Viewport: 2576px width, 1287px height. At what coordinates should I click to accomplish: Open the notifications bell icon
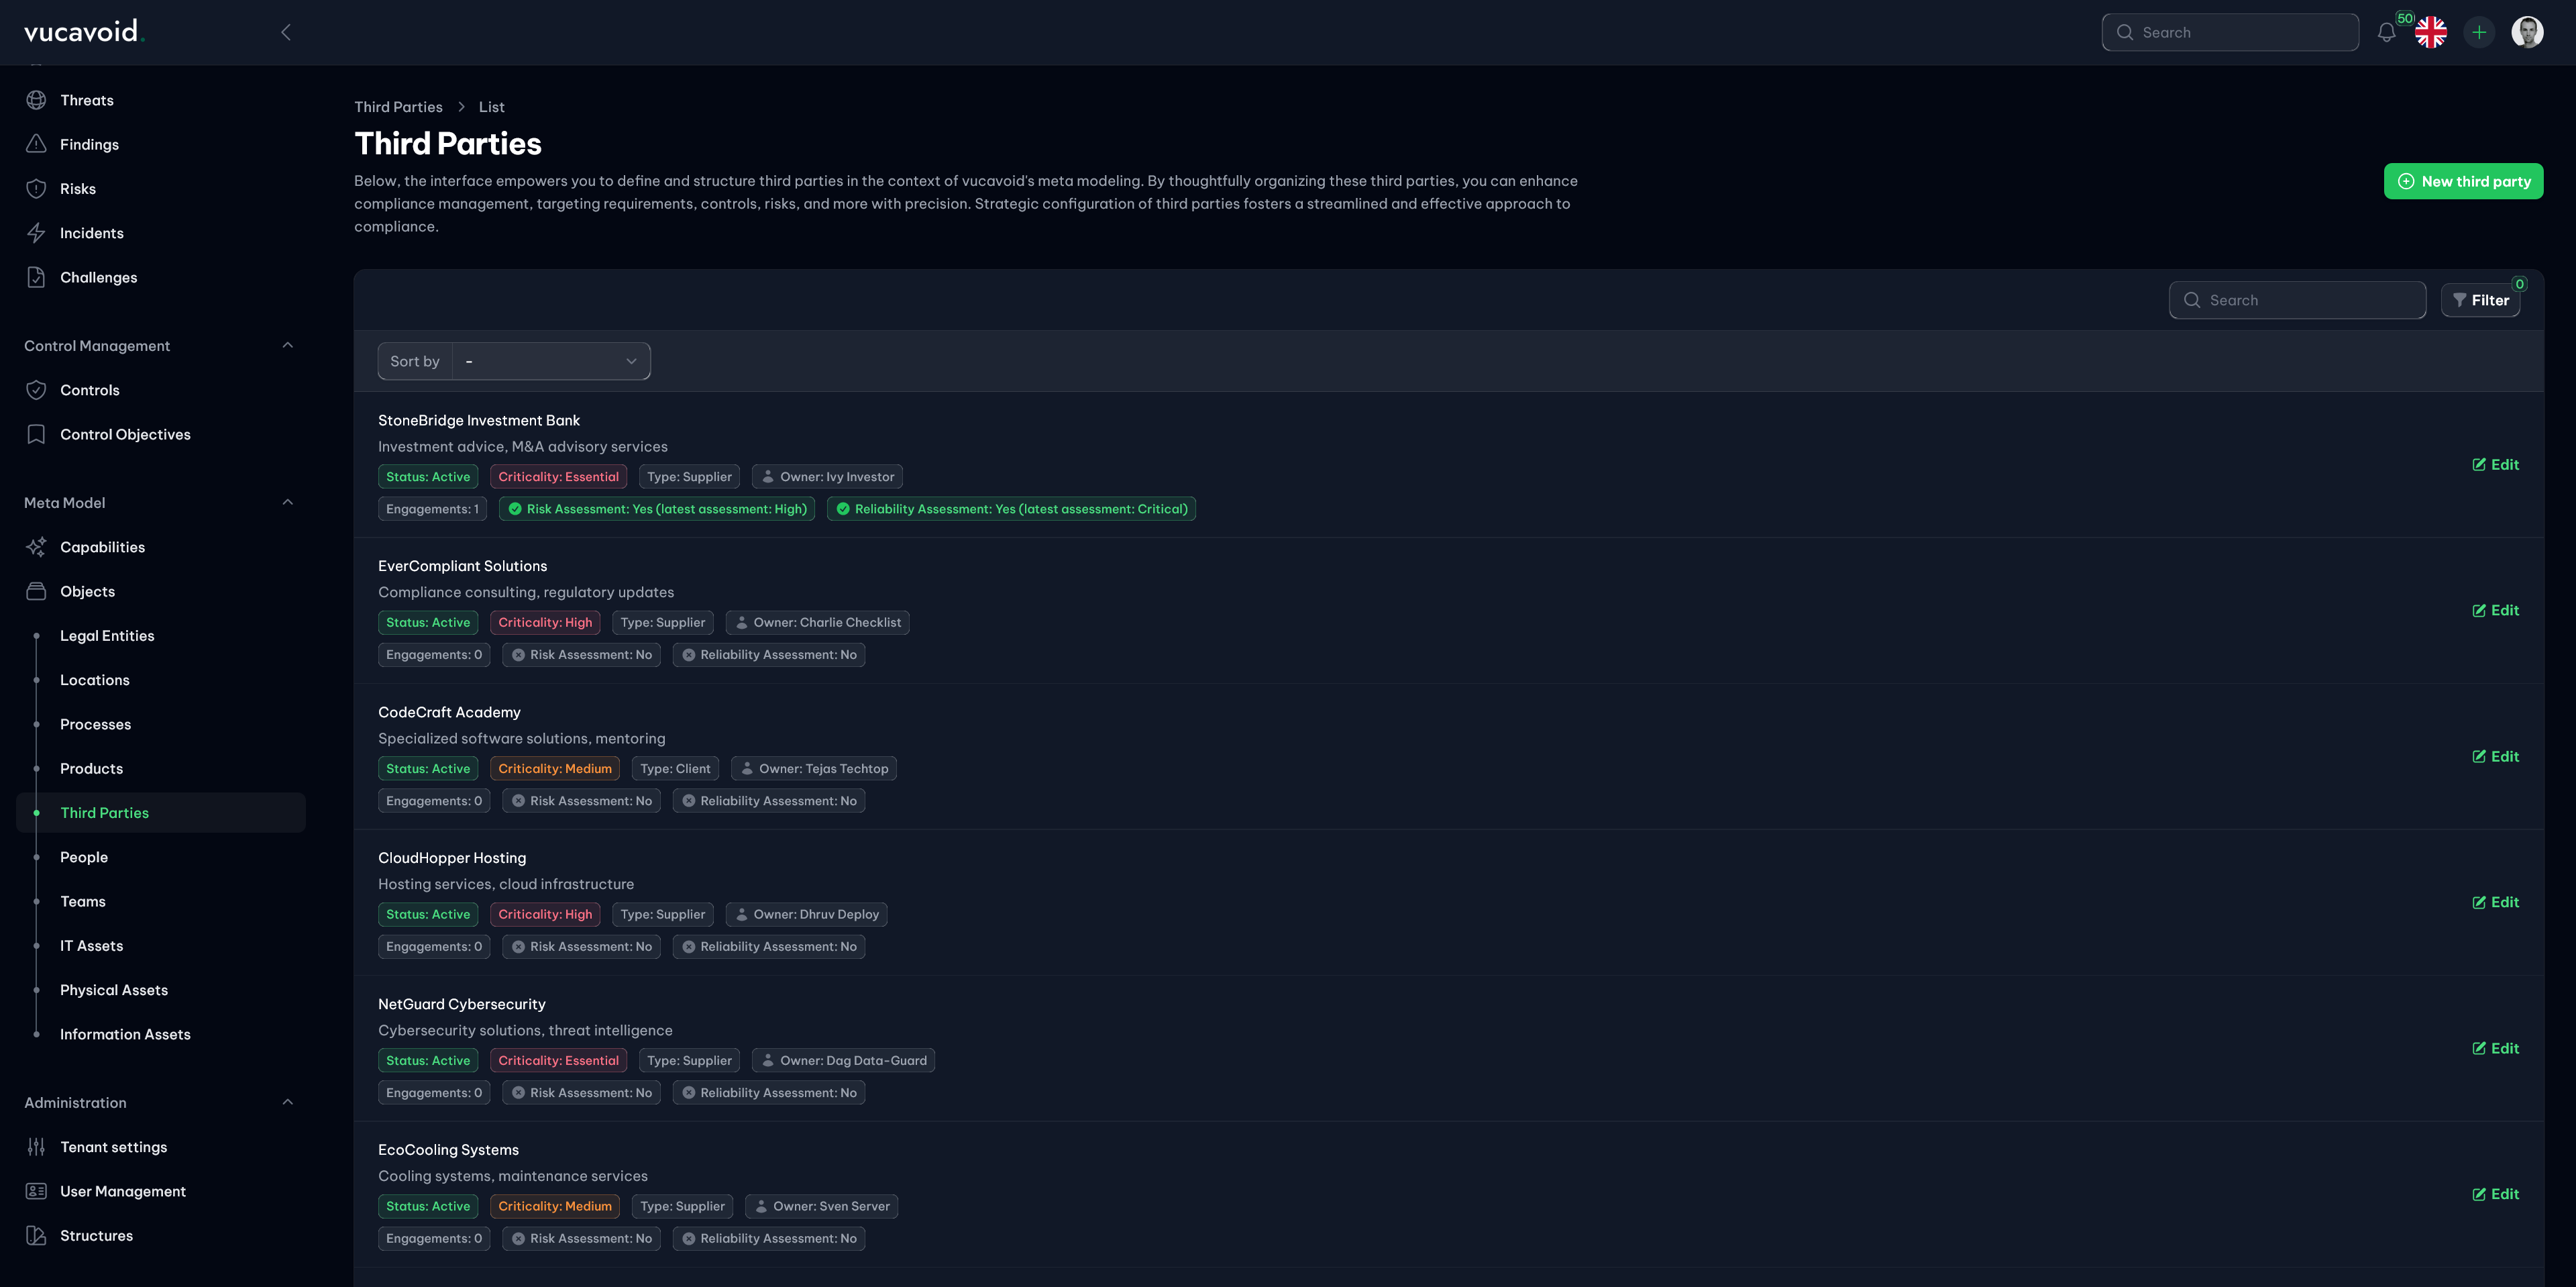click(x=2386, y=32)
